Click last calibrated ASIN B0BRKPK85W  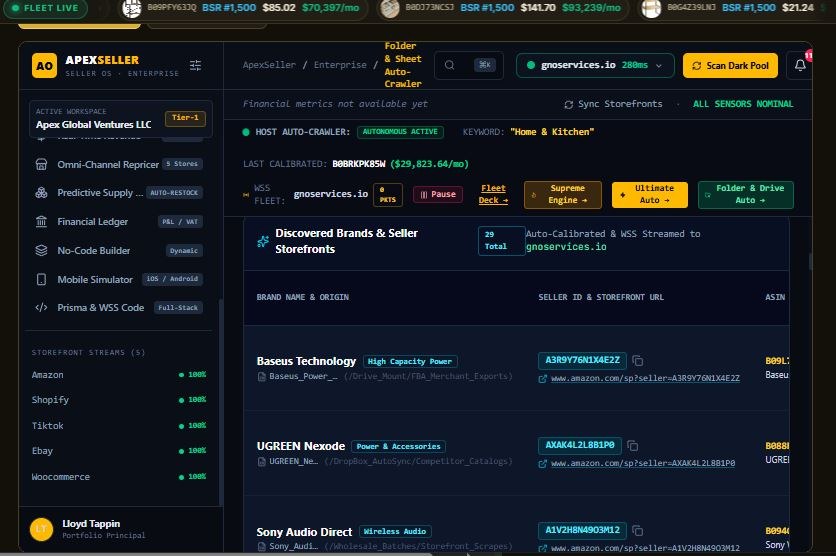(358, 164)
